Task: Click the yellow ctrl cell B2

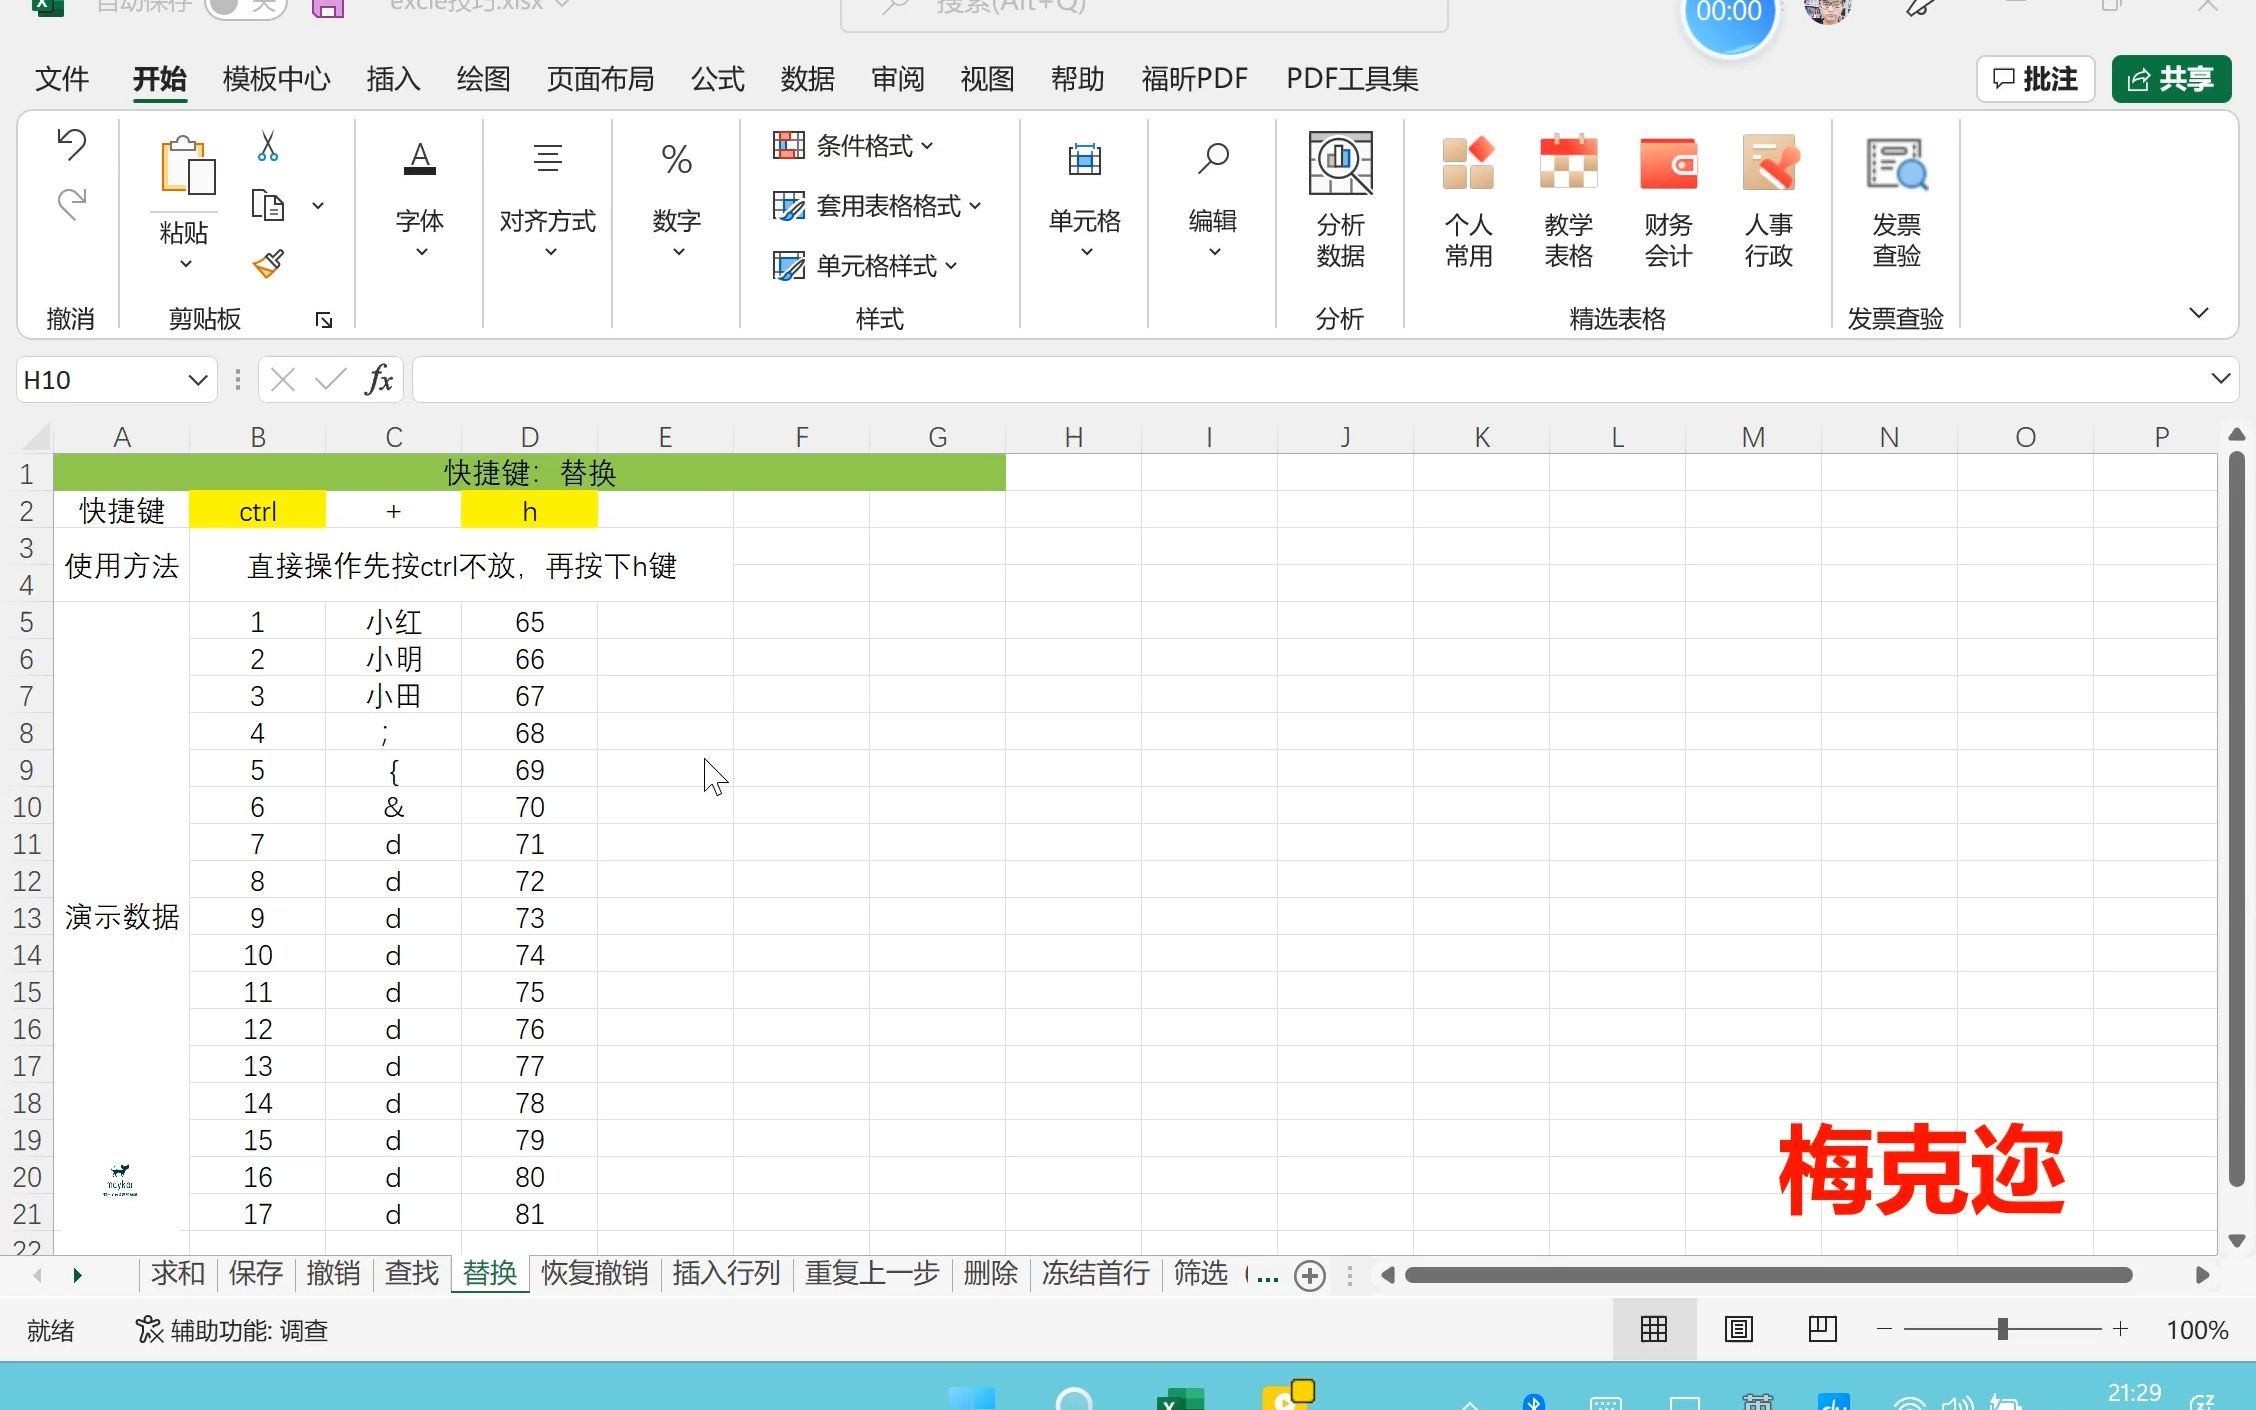Action: click(x=257, y=511)
